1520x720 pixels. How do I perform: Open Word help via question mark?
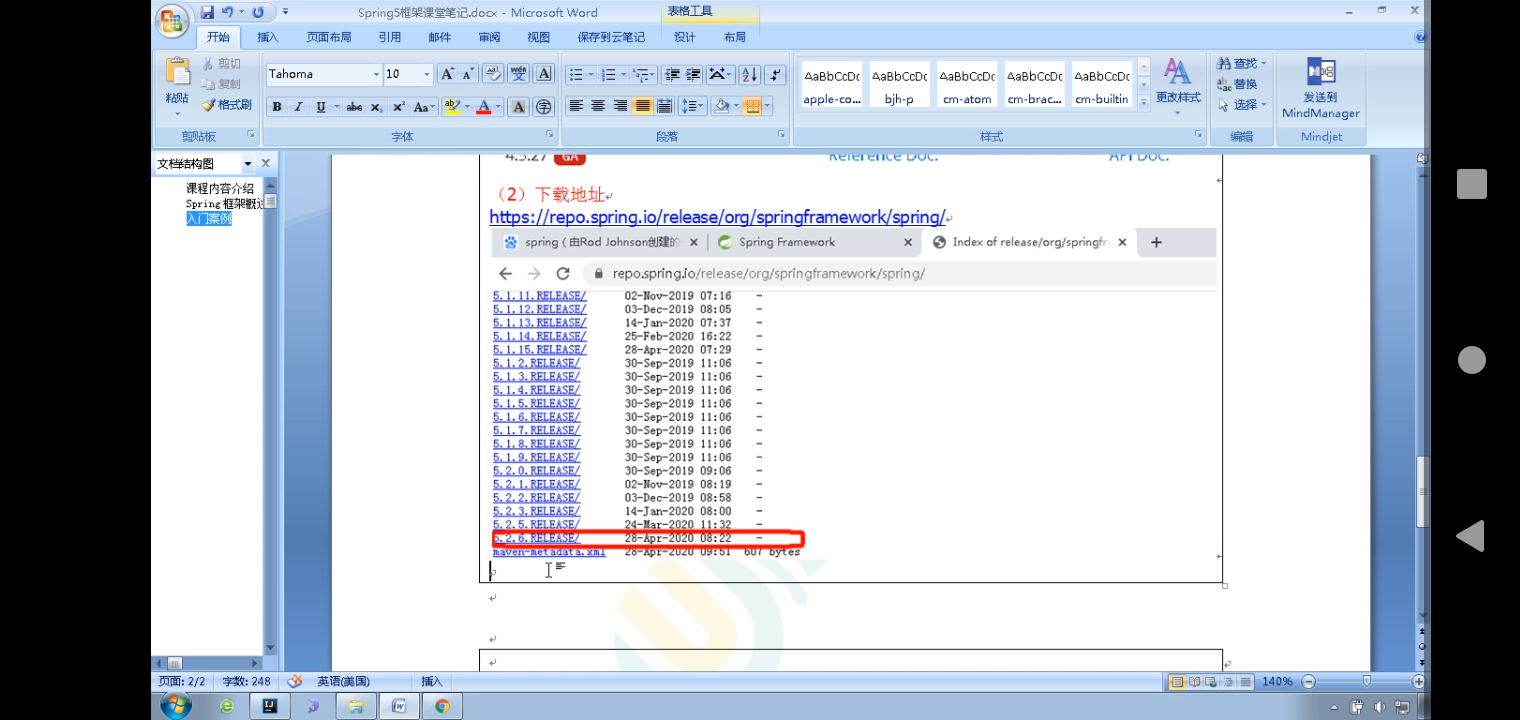[1420, 37]
